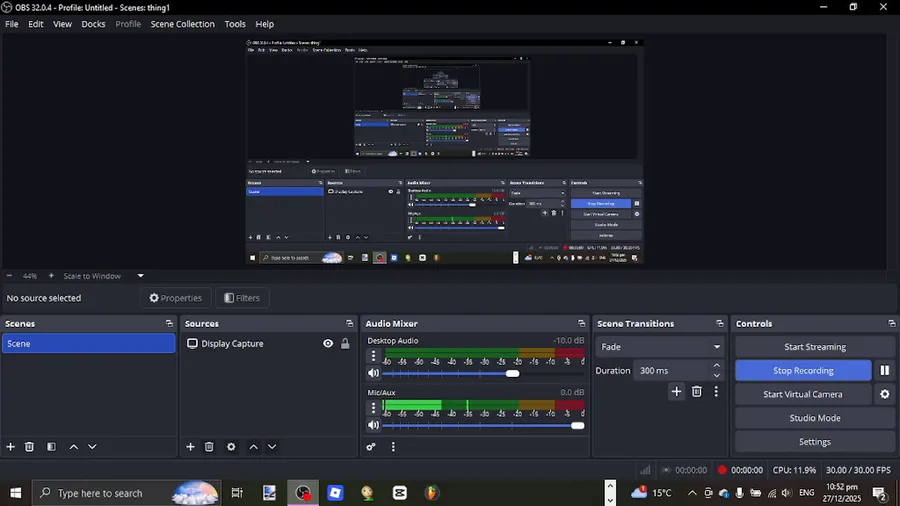Pop out the Audio Mixer dock
The width and height of the screenshot is (900, 506).
581,324
